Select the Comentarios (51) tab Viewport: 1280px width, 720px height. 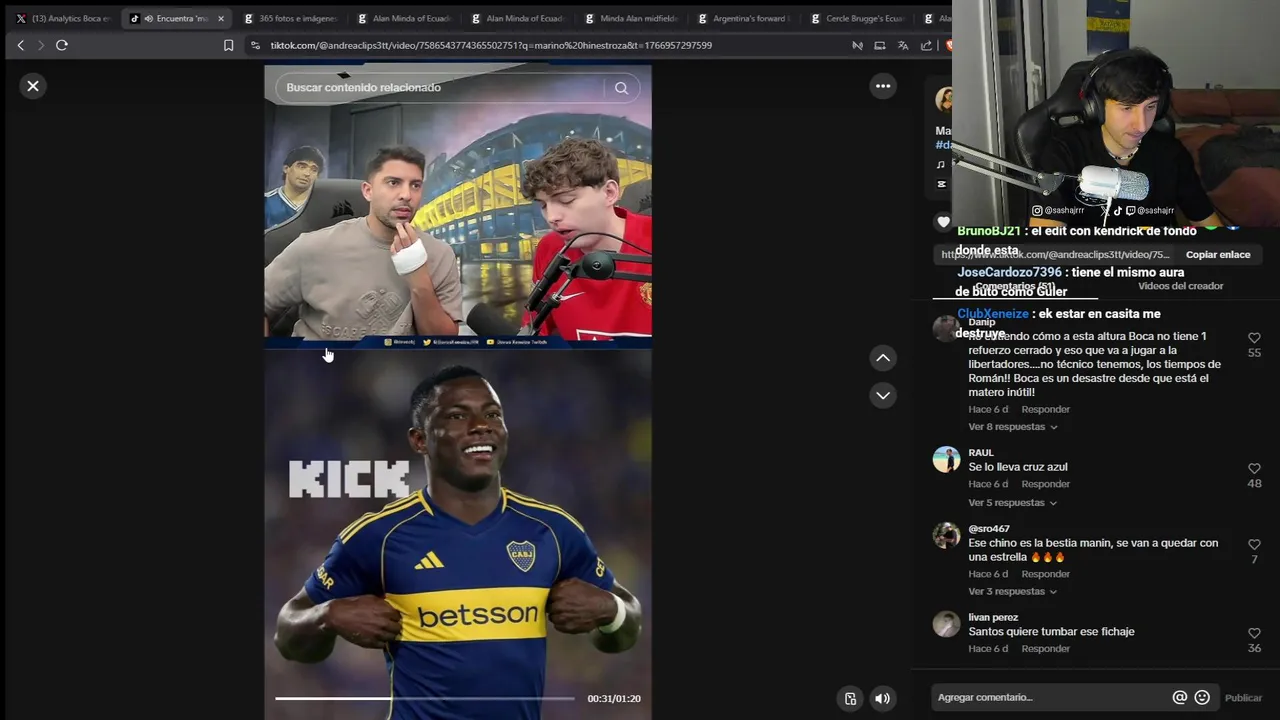pyautogui.click(x=1015, y=287)
